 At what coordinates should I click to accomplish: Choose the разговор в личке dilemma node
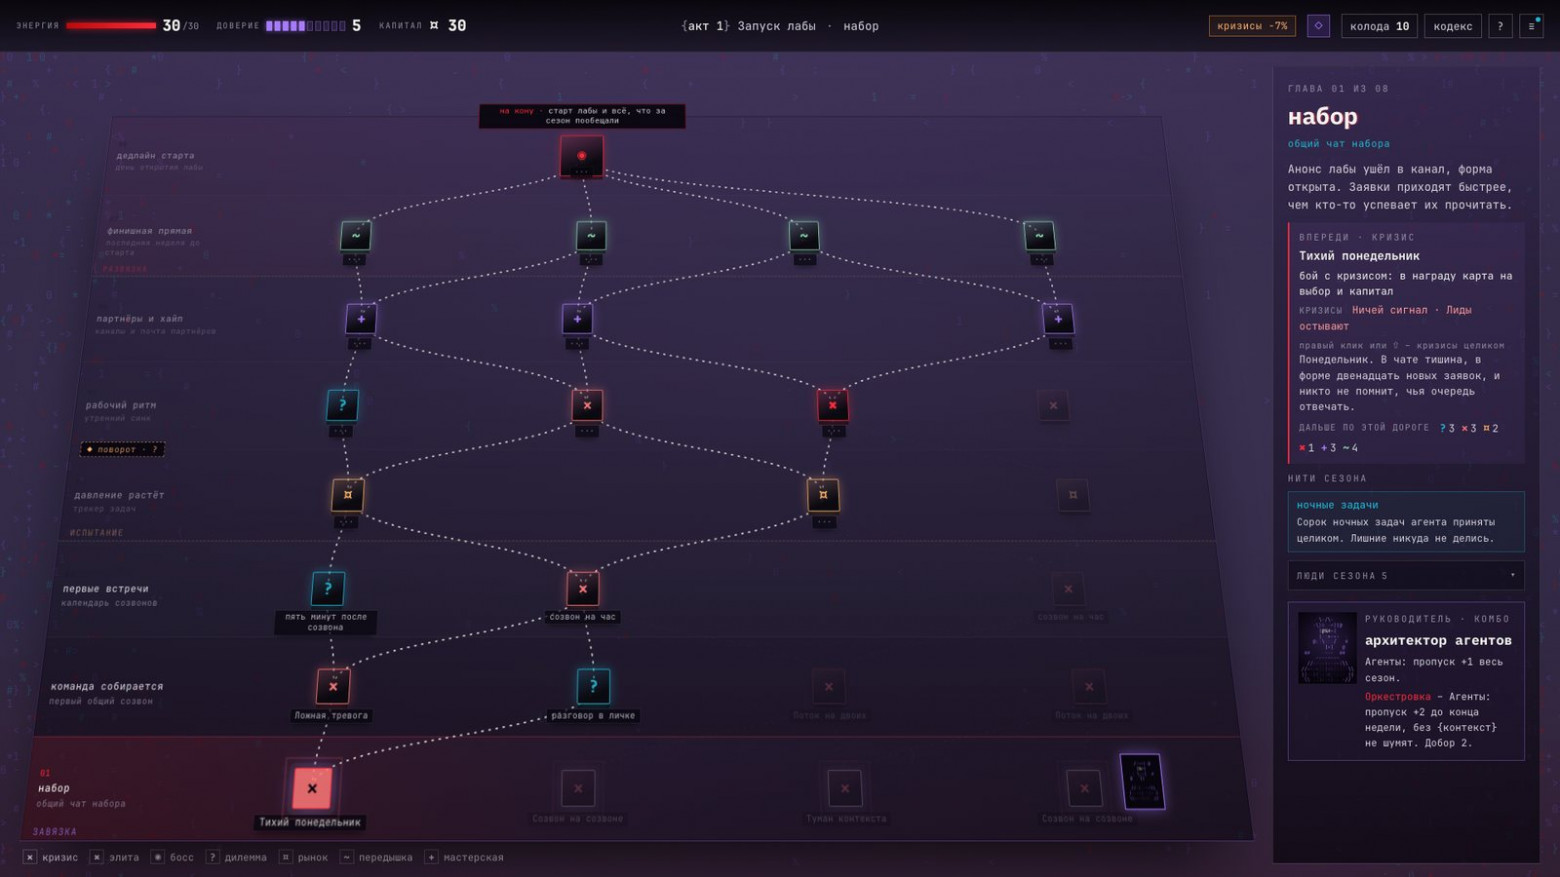593,686
